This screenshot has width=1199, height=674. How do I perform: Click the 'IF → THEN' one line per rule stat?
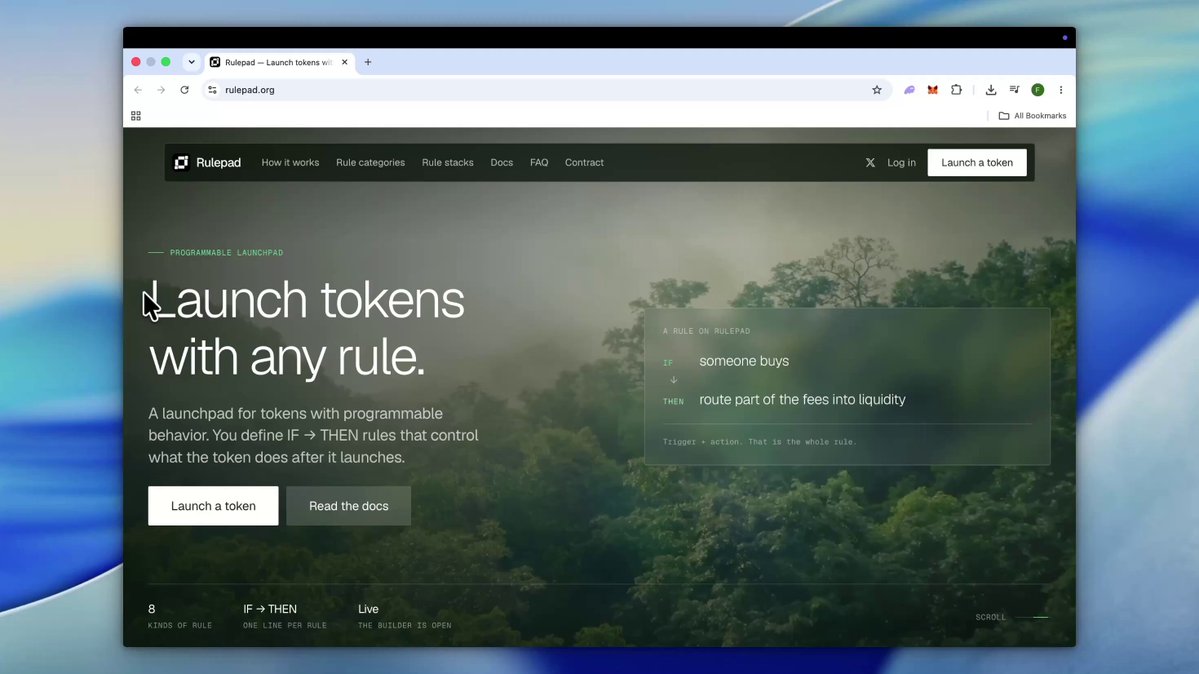pos(284,616)
